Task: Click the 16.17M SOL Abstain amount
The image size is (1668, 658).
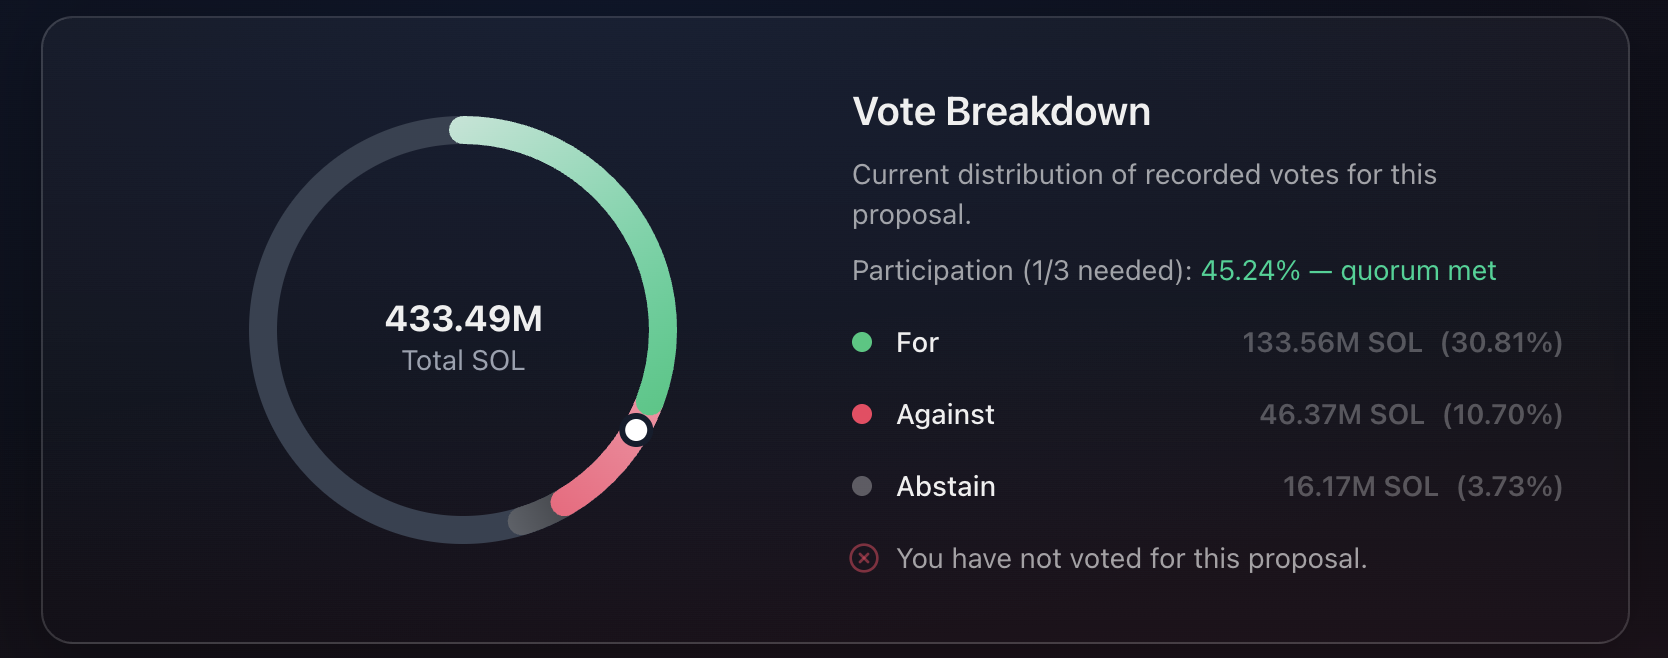Action: pyautogui.click(x=1361, y=487)
